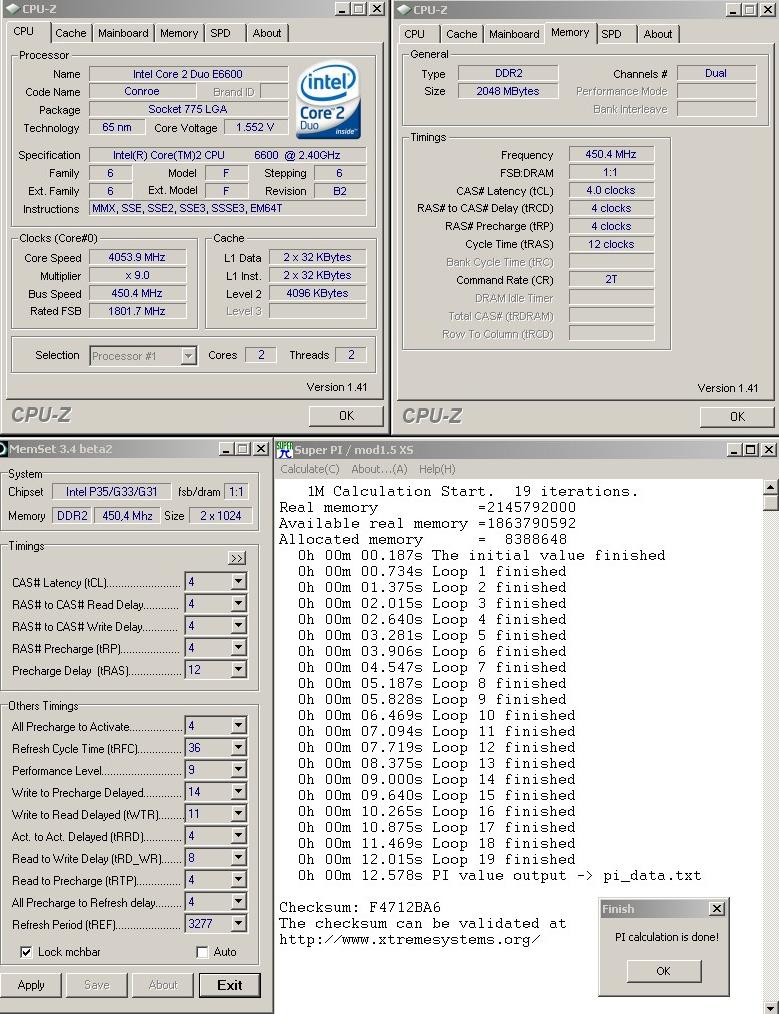Viewport: 779px width, 1014px height.
Task: Switch to Cache tab in right CPU-Z
Action: coord(462,34)
